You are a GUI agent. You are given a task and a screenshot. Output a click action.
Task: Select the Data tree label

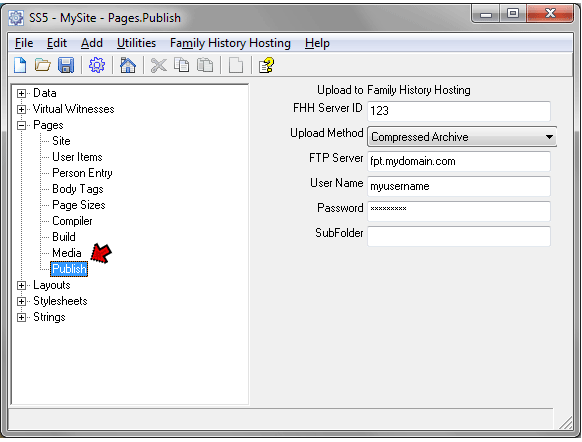45,93
